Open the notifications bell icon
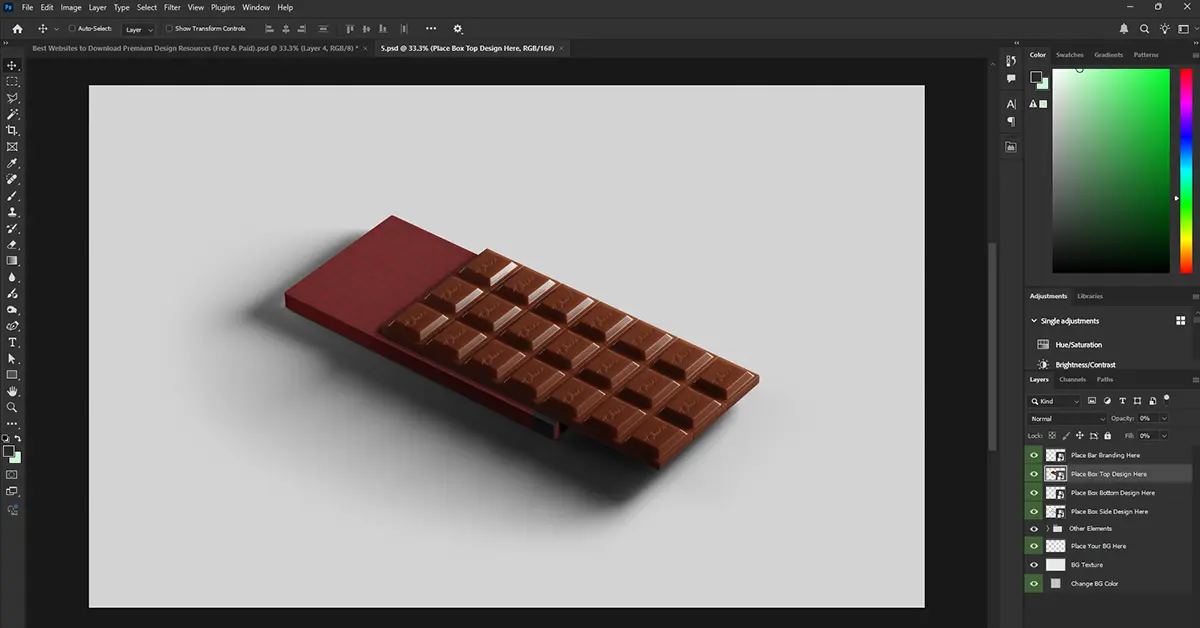This screenshot has height=628, width=1200. pos(1124,29)
